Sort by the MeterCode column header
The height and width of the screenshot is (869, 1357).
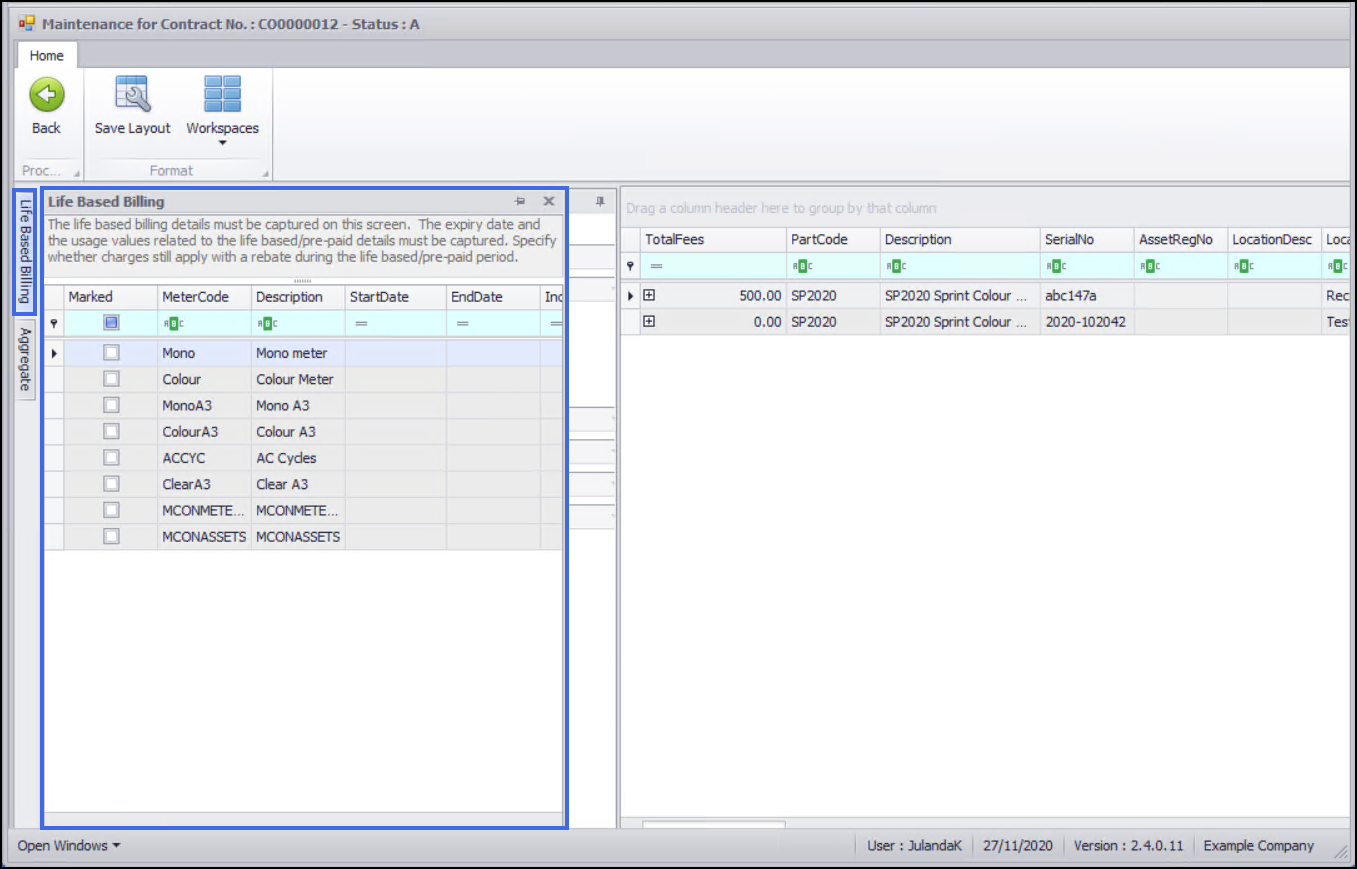pos(205,297)
